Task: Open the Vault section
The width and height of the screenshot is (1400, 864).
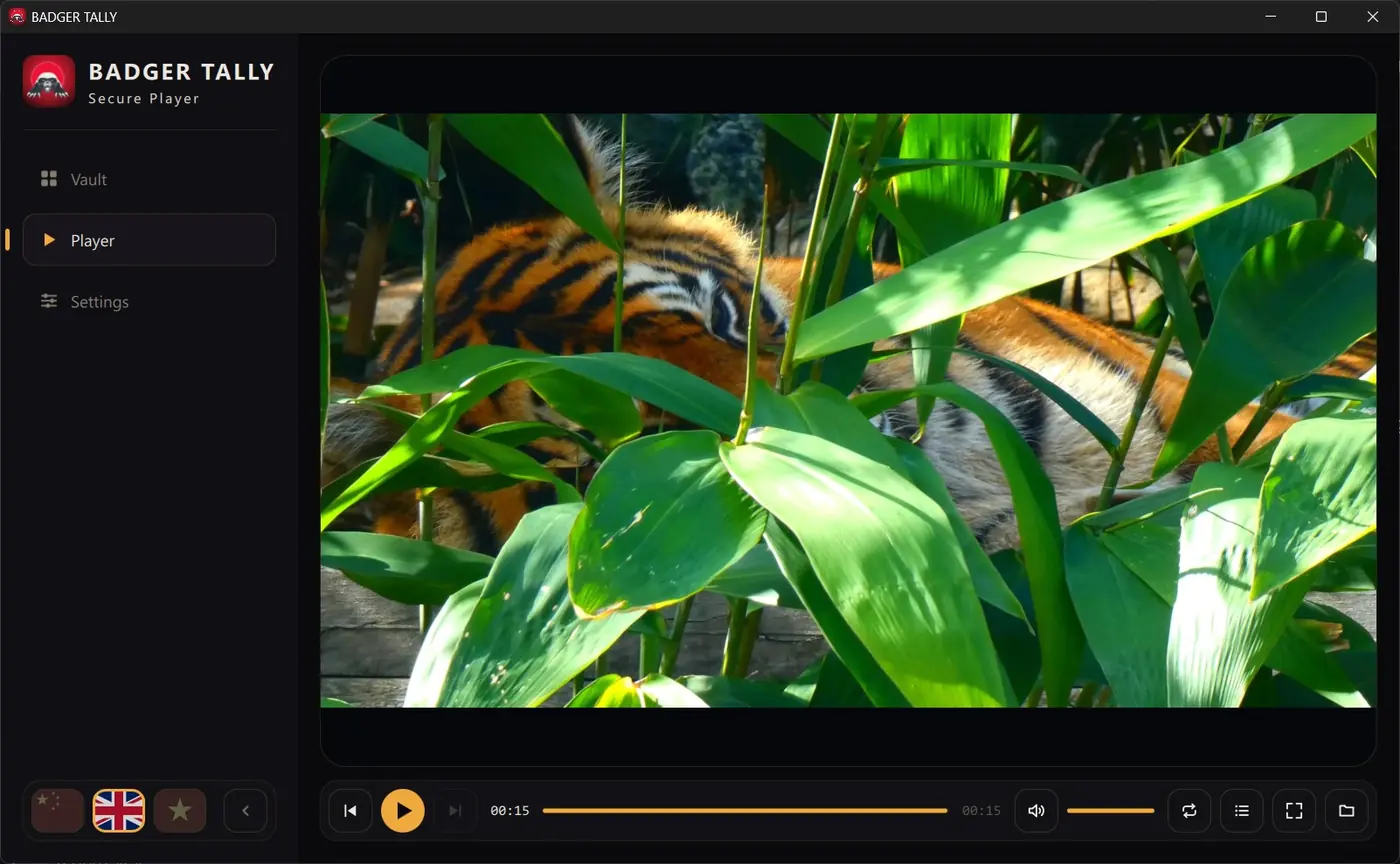Action: click(x=149, y=179)
